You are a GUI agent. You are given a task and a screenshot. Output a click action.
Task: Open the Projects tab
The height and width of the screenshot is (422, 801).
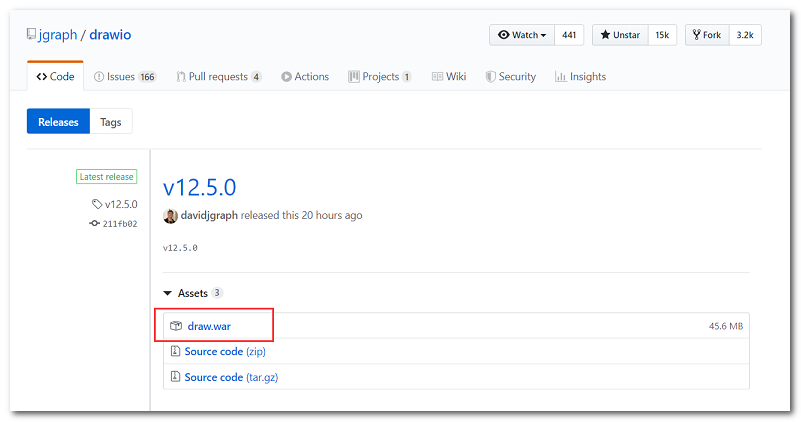380,77
